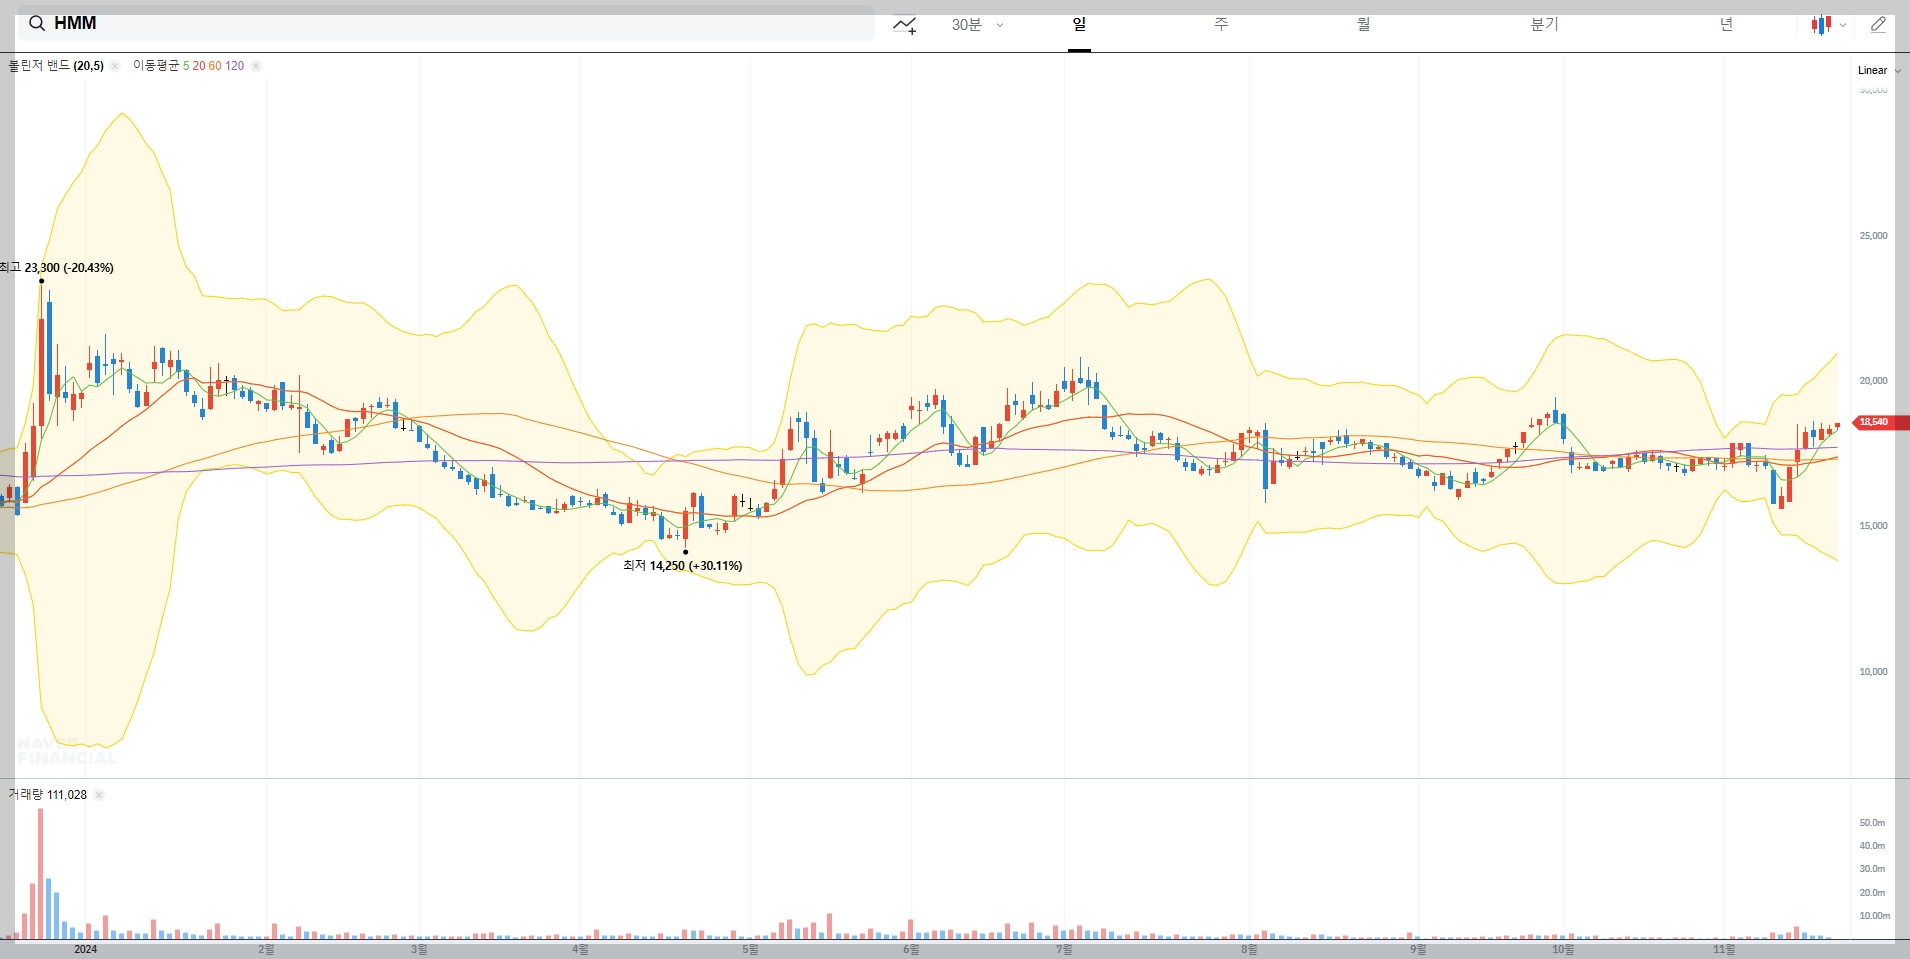
Task: Click the 최고 23,300 (-20.43%) high label
Action: pyautogui.click(x=57, y=268)
